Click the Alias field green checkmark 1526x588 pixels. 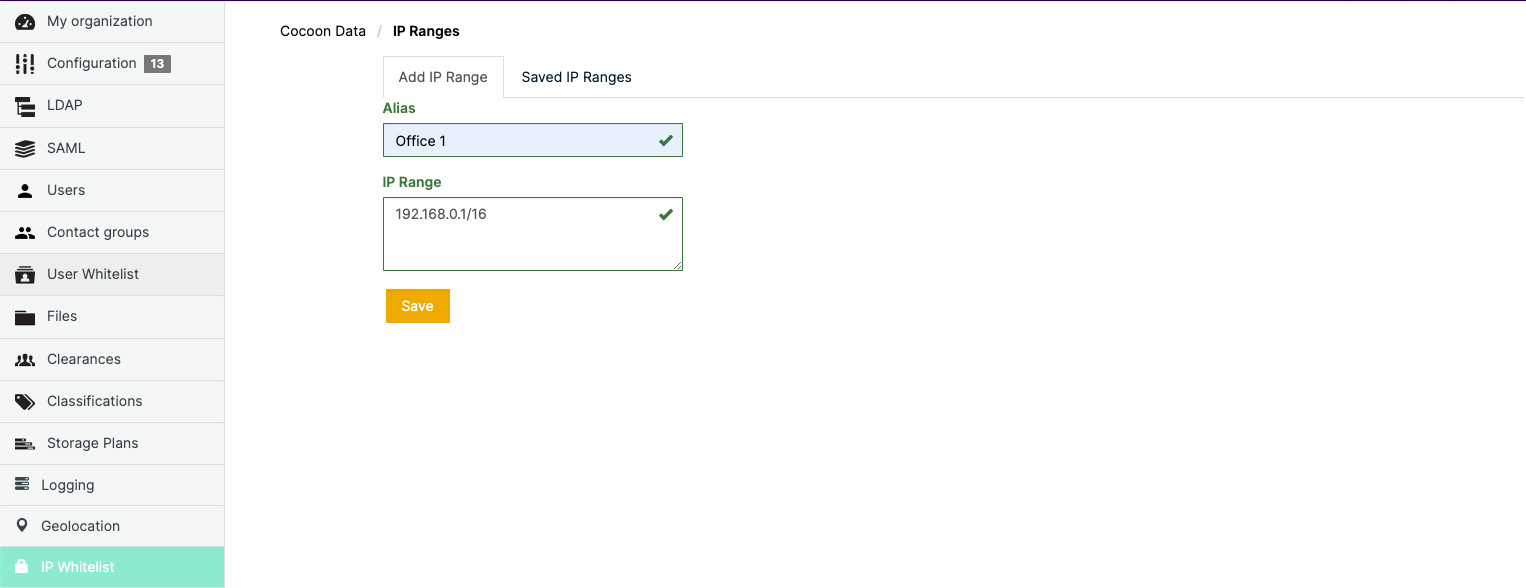click(666, 141)
